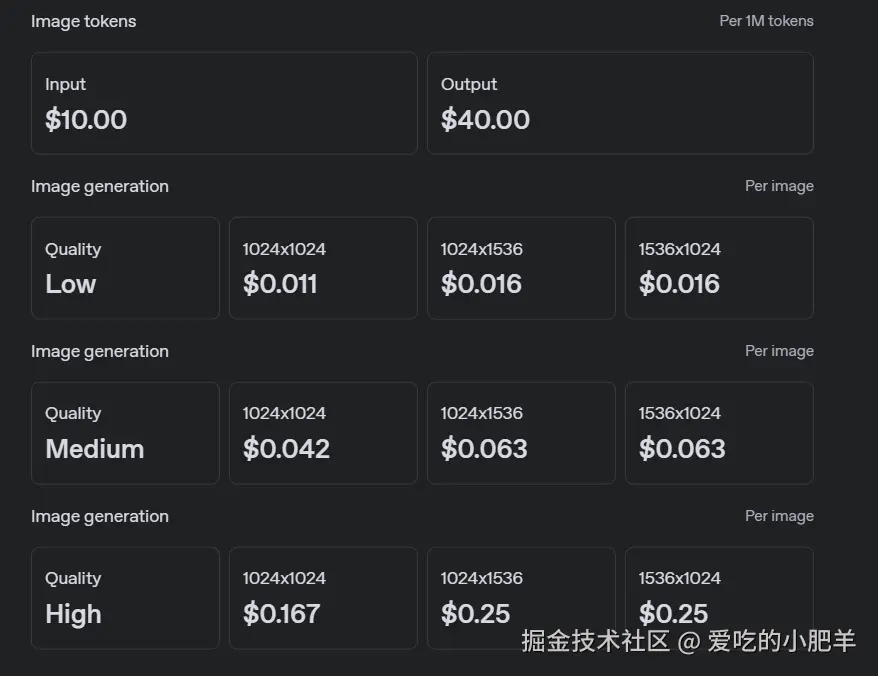Click the Image generation heading above Low row
Screen dimensions: 878x676
pos(100,186)
